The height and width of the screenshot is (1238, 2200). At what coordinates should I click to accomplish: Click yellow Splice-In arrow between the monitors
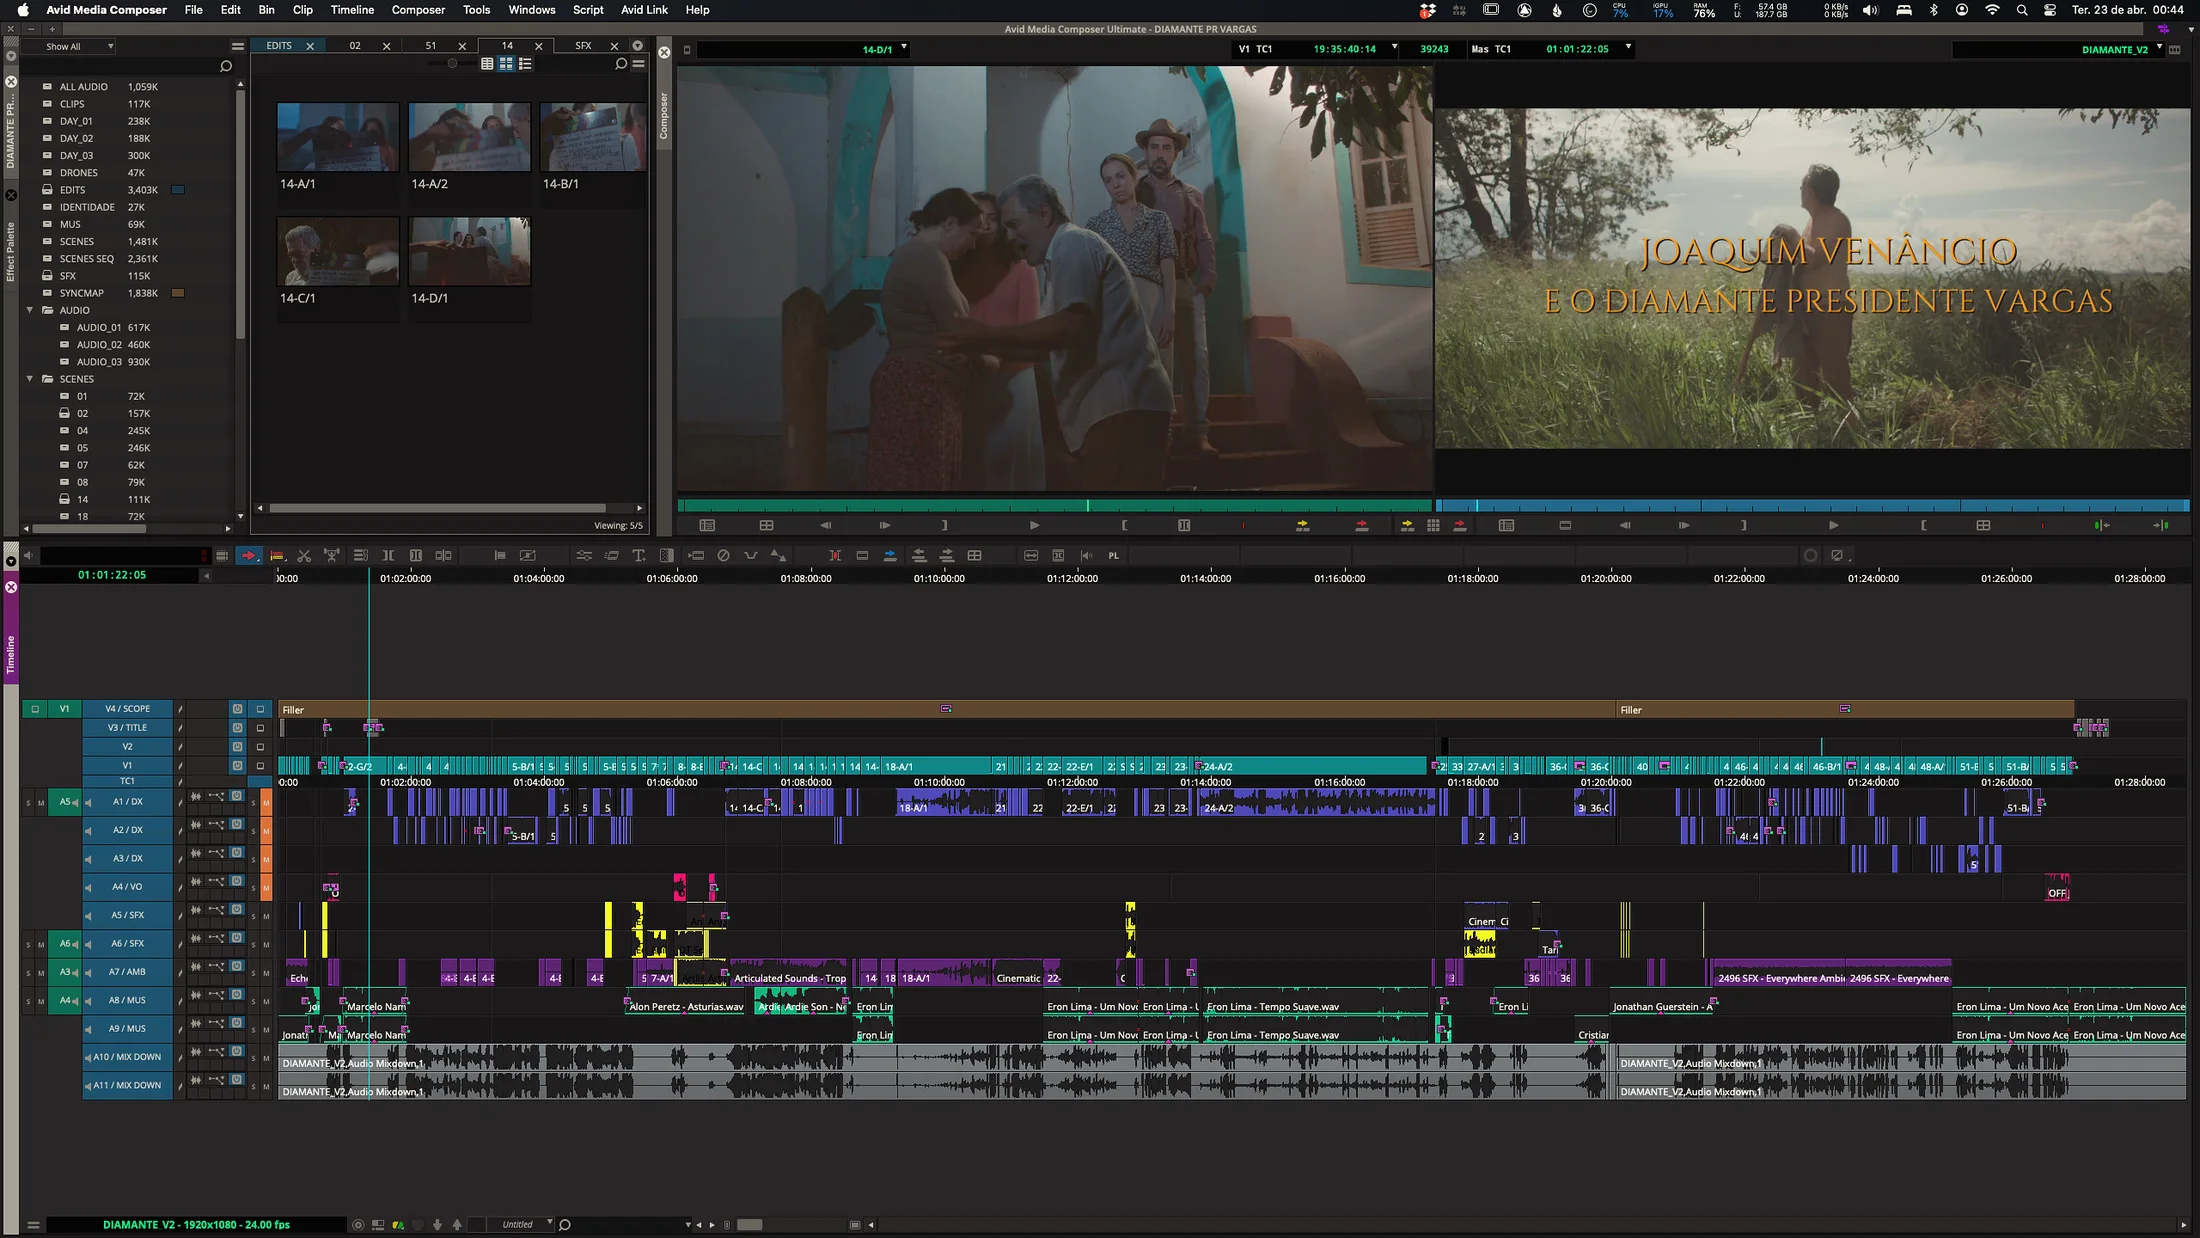[1407, 525]
